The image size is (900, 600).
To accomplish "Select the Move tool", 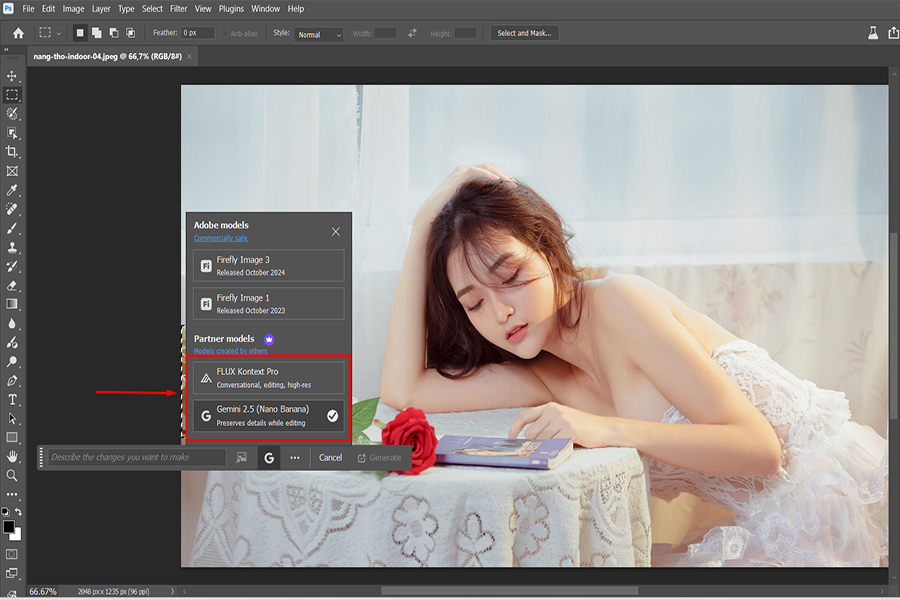I will [x=12, y=76].
